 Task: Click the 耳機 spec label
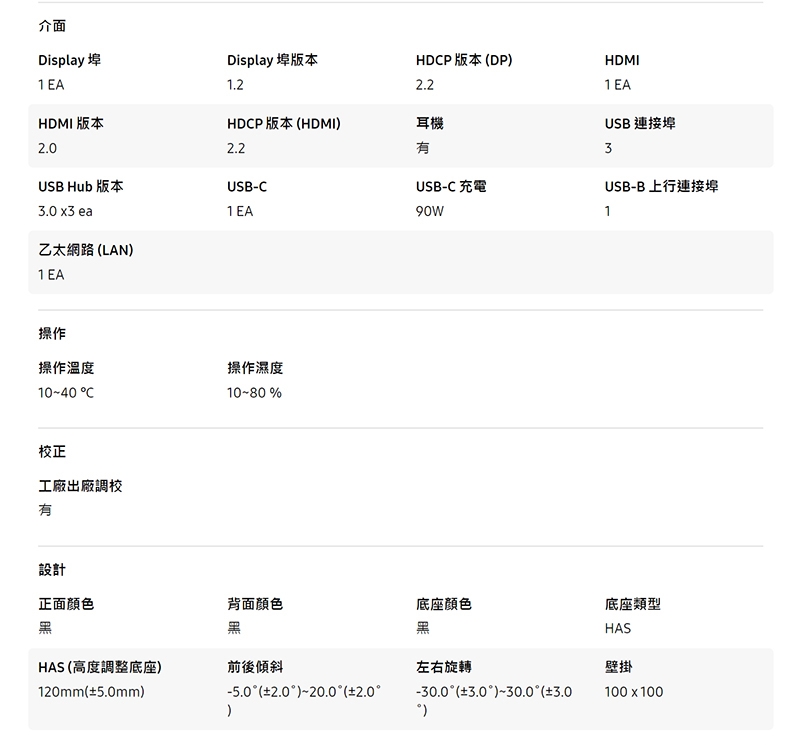pyautogui.click(x=430, y=124)
